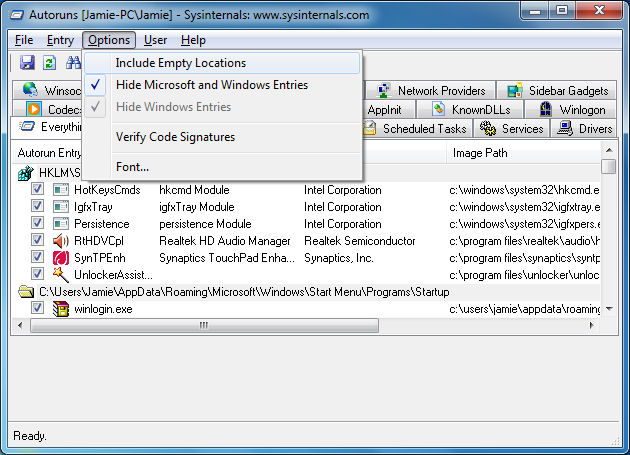Sort by the Autorun Entry column
Screen dimensions: 630x455
click(x=47, y=153)
